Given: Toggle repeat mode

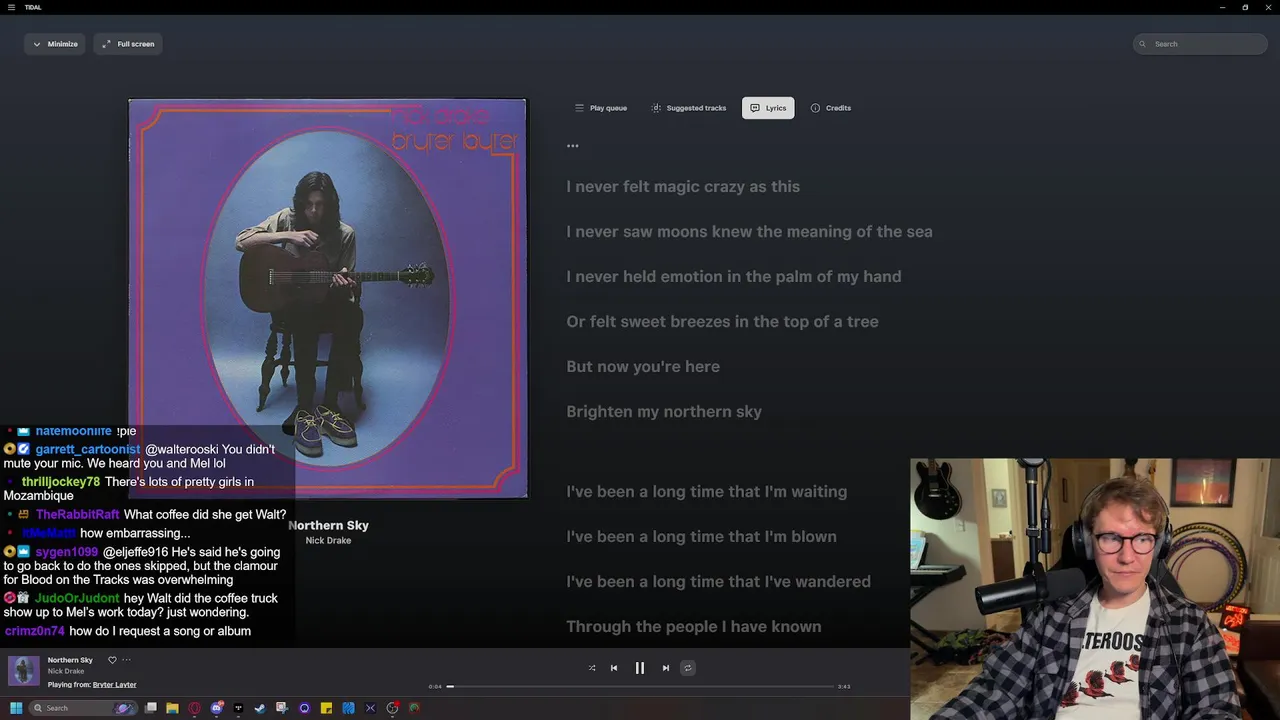Looking at the screenshot, I should click(687, 668).
